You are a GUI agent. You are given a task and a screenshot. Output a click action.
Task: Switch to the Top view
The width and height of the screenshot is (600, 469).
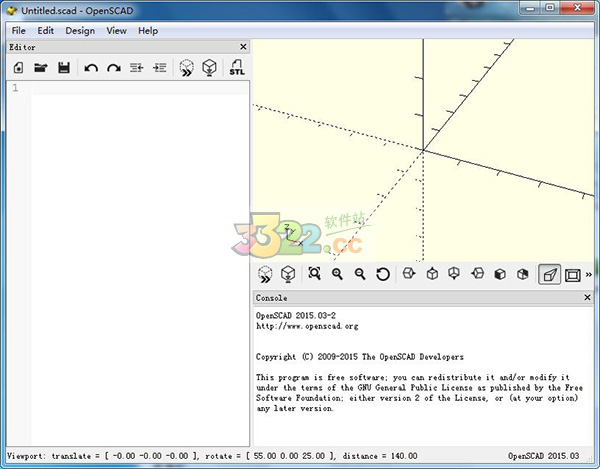point(432,274)
